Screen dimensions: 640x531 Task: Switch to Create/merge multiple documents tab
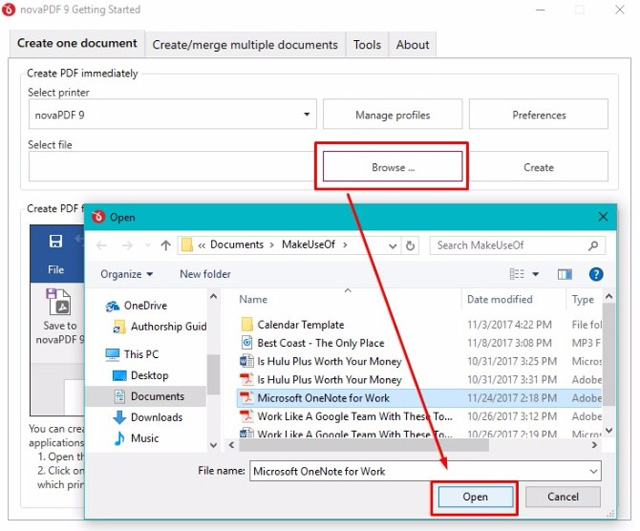point(245,44)
